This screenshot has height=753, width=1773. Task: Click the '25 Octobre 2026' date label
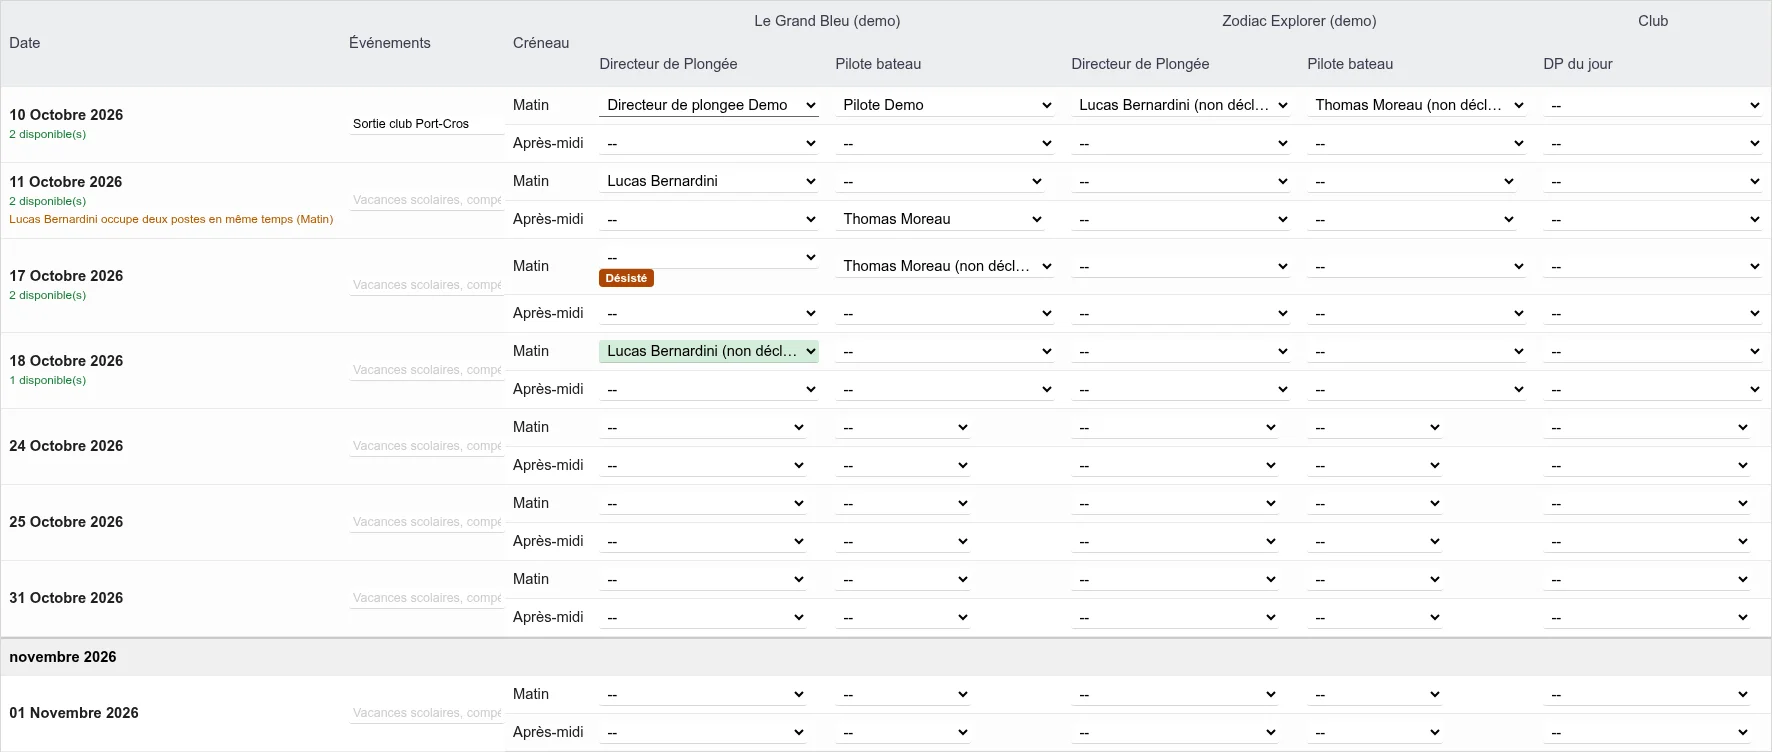tap(66, 522)
